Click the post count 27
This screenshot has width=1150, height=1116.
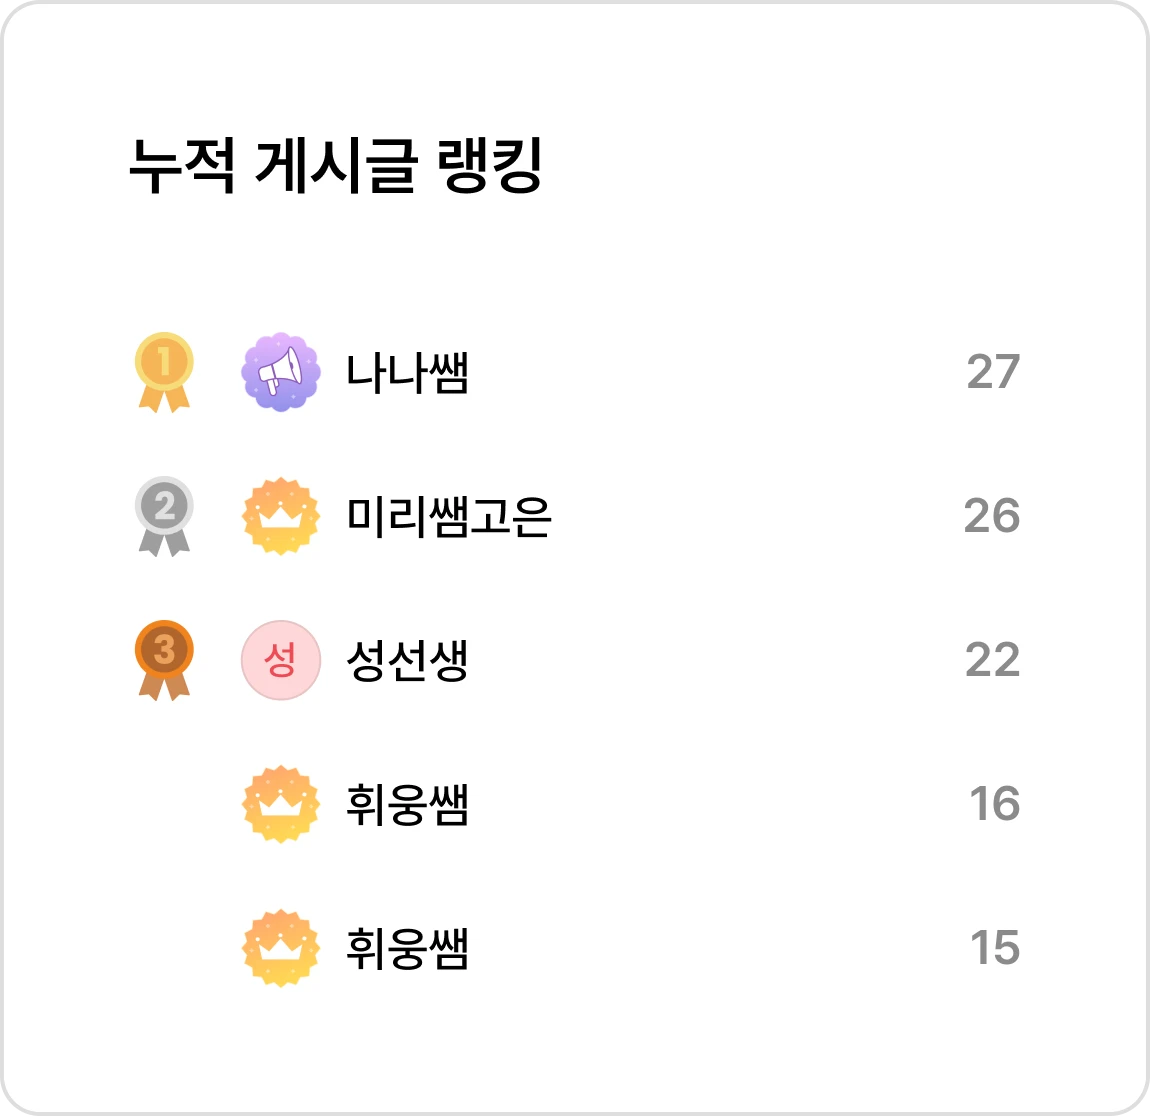coord(993,372)
